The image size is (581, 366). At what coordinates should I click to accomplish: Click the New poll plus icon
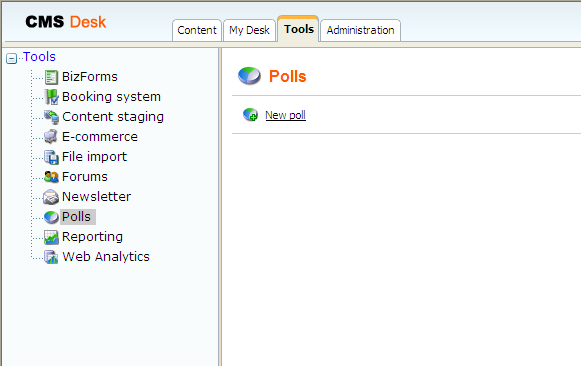pos(250,115)
